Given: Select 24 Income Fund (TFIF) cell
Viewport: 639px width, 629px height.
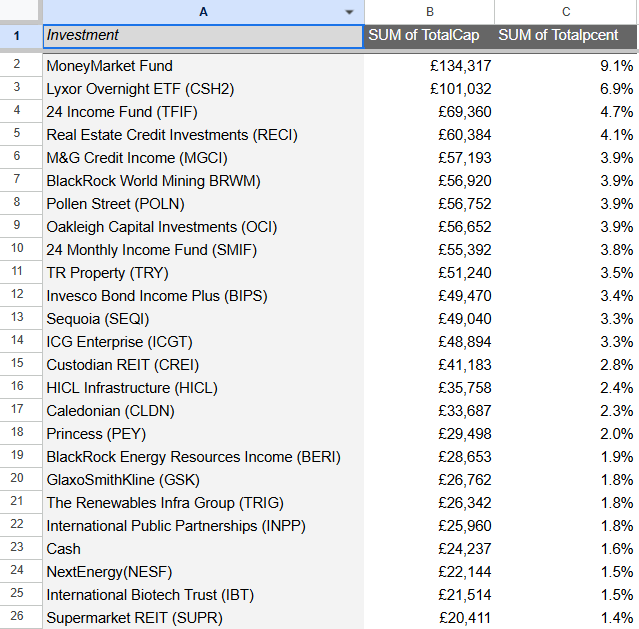Looking at the screenshot, I should click(x=203, y=112).
